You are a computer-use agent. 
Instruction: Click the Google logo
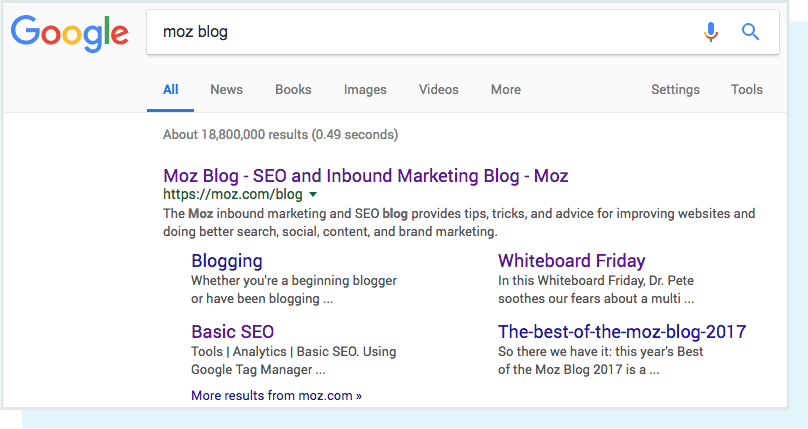69,33
